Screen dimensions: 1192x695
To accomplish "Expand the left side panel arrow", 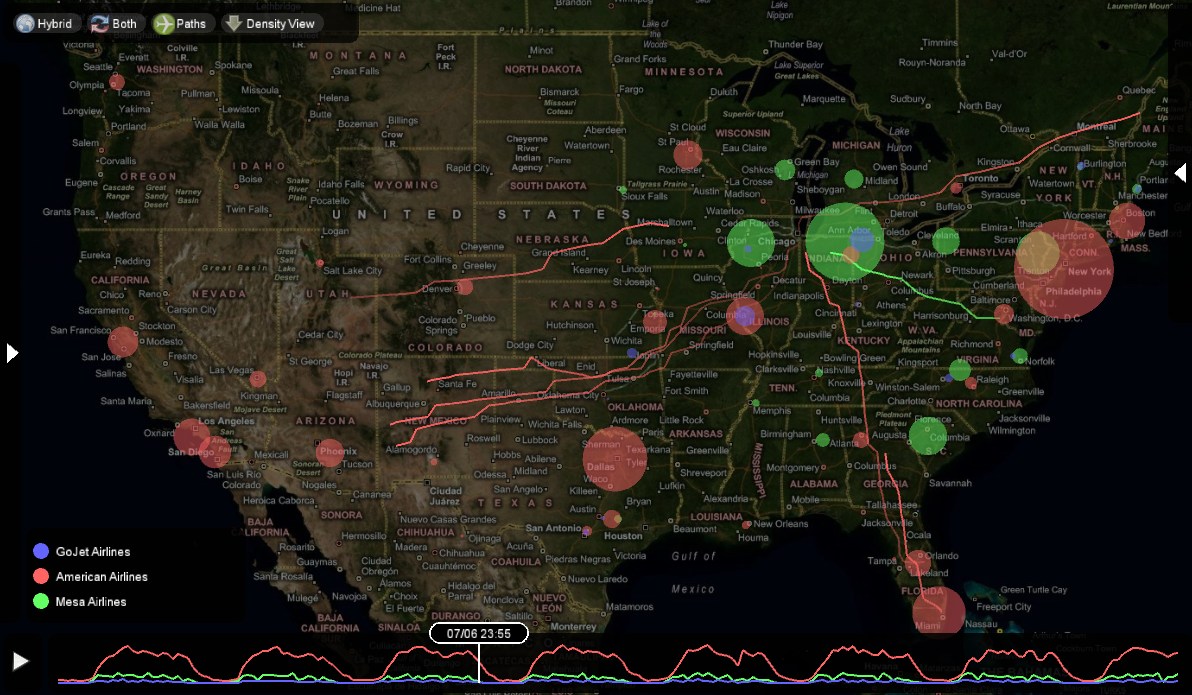I will click(x=11, y=353).
